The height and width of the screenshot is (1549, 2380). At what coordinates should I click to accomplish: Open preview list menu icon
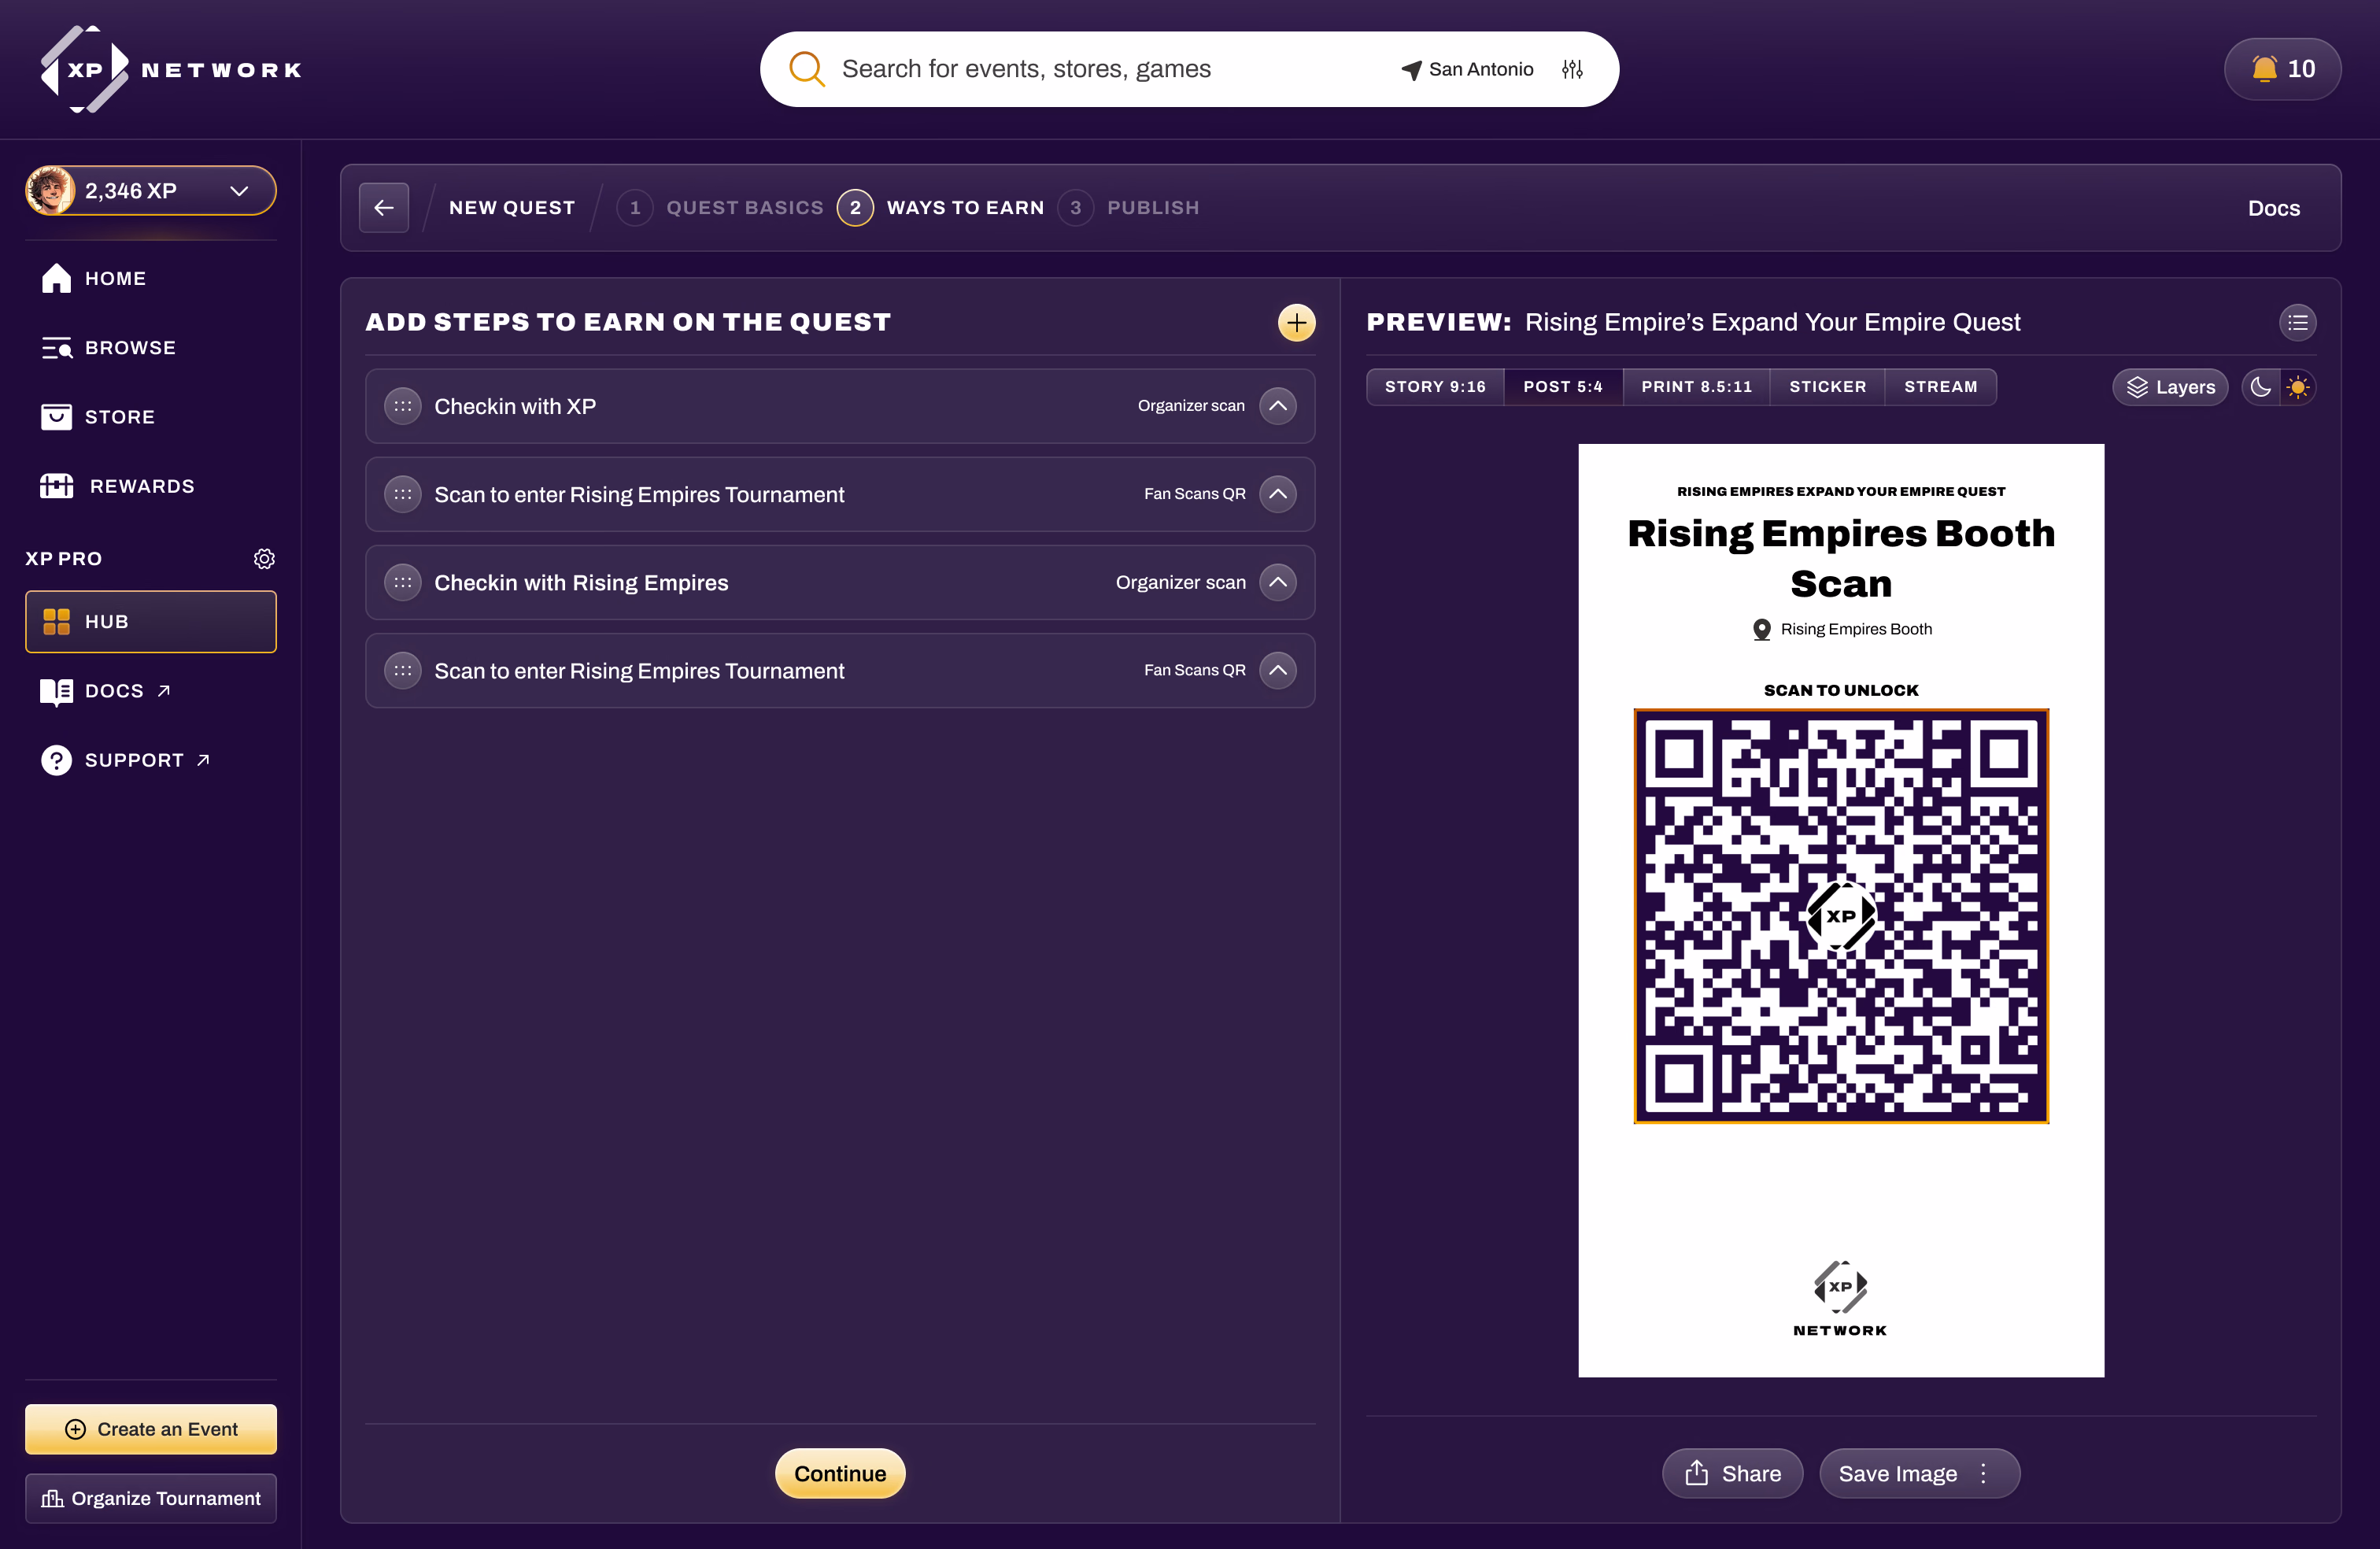click(2297, 322)
